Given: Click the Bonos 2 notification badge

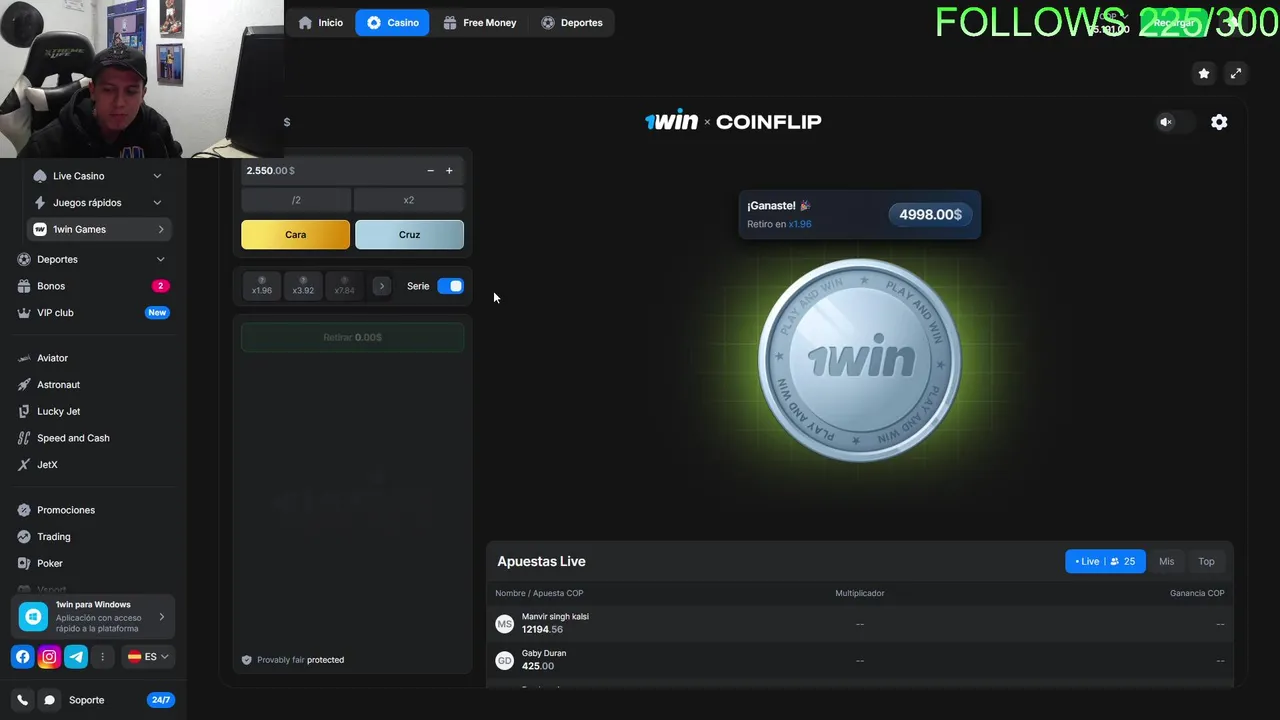Looking at the screenshot, I should click(x=160, y=286).
